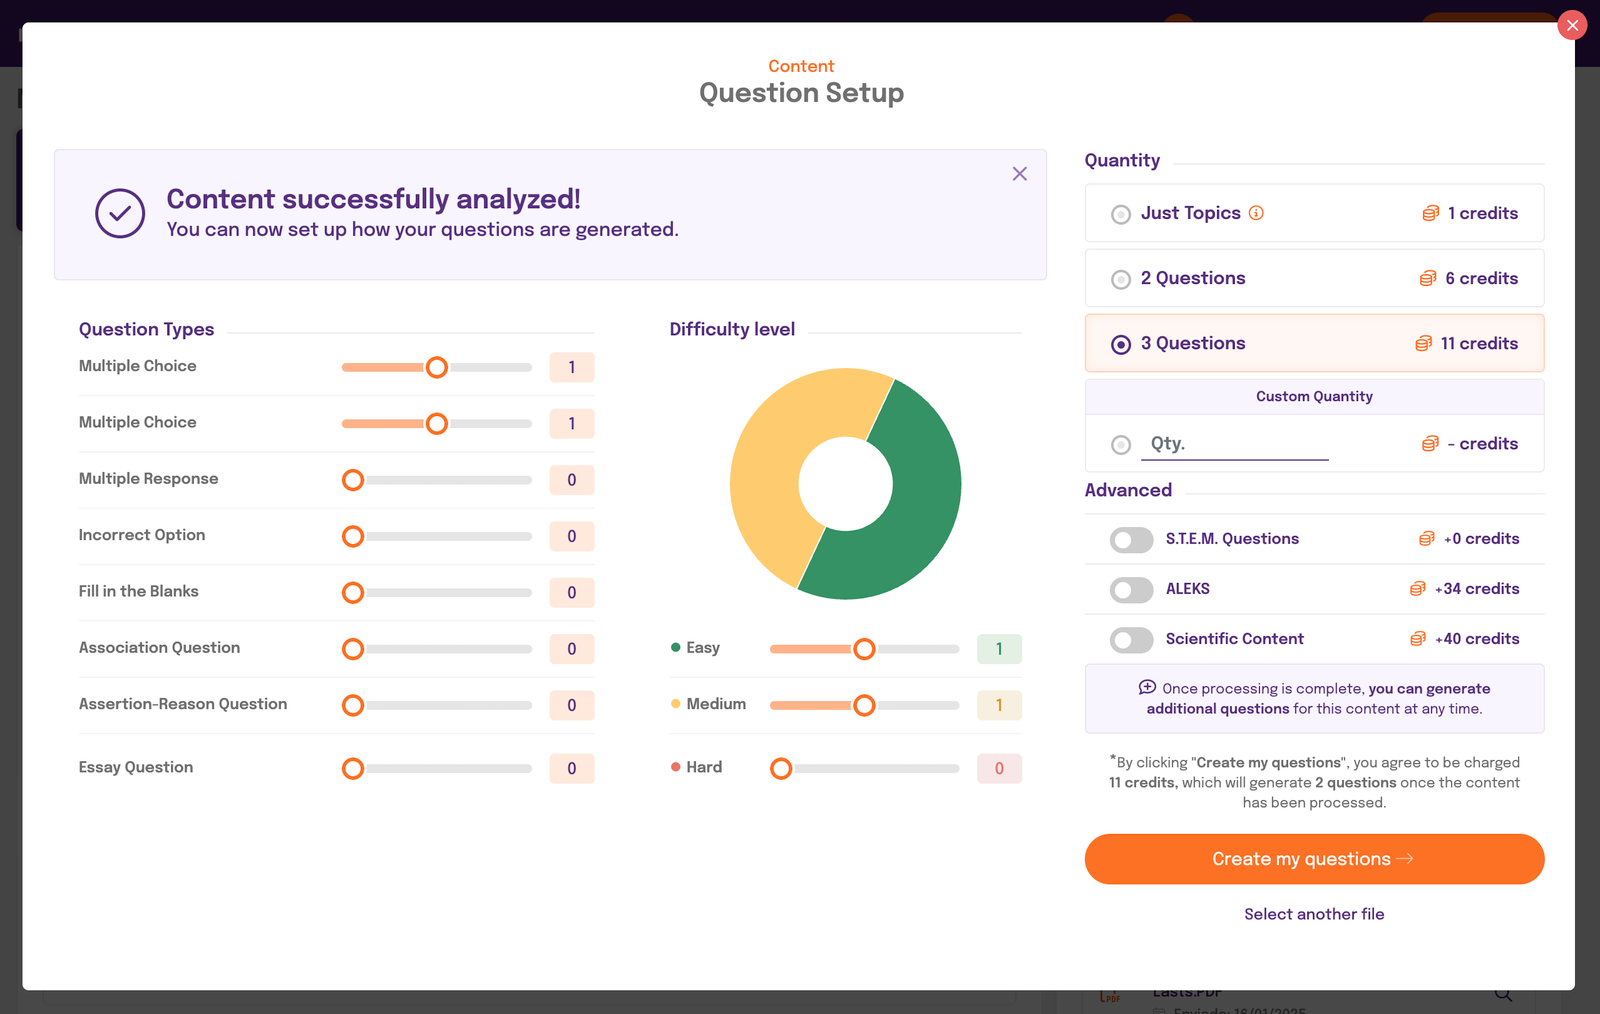Enable the S.T.E.M. Questions toggle
Screen dimensions: 1600x1014
1130,539
